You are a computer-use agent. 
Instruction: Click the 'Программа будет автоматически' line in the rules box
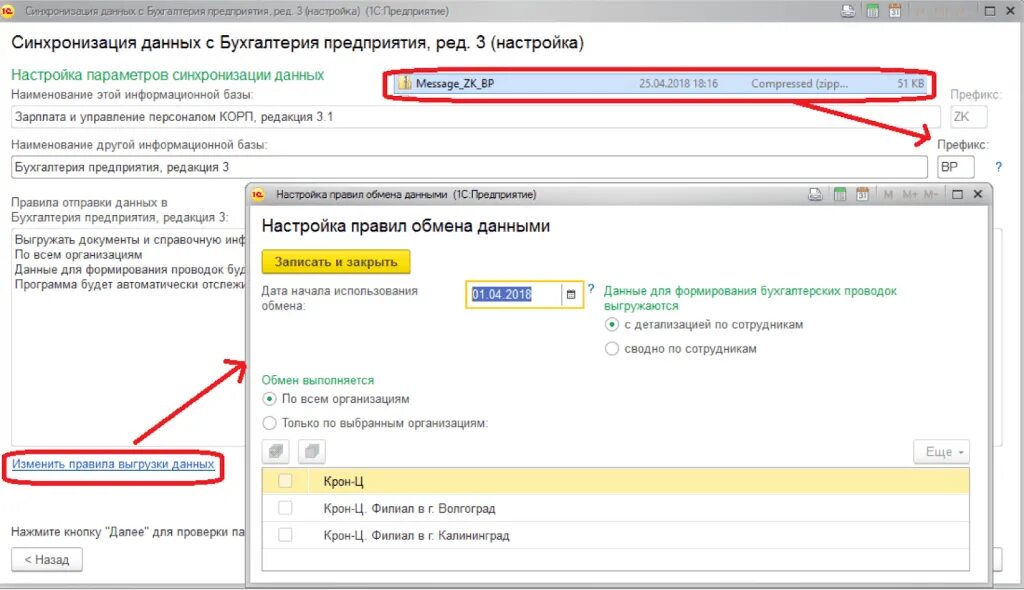point(130,284)
